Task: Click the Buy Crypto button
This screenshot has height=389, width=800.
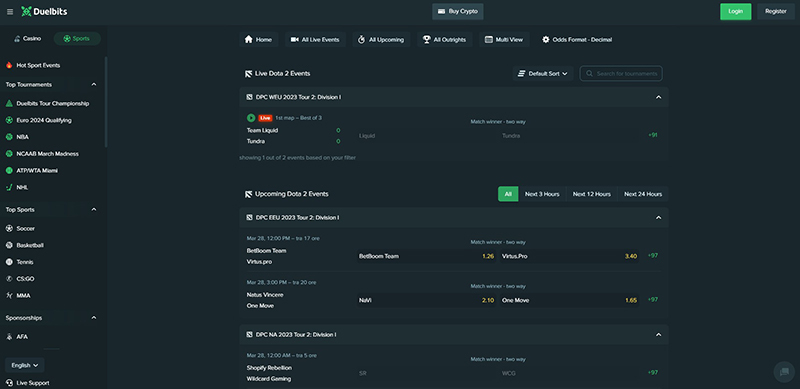Action: (458, 11)
